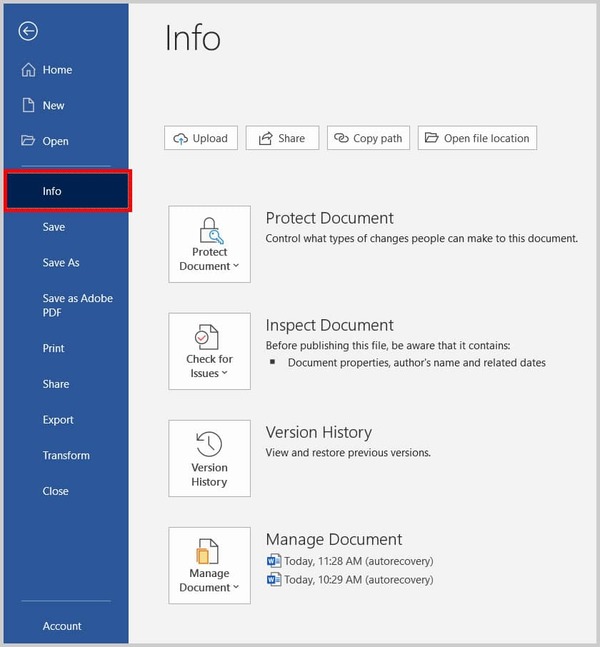
Task: Click 'Document properties, author's name' bullet text
Action: point(416,363)
